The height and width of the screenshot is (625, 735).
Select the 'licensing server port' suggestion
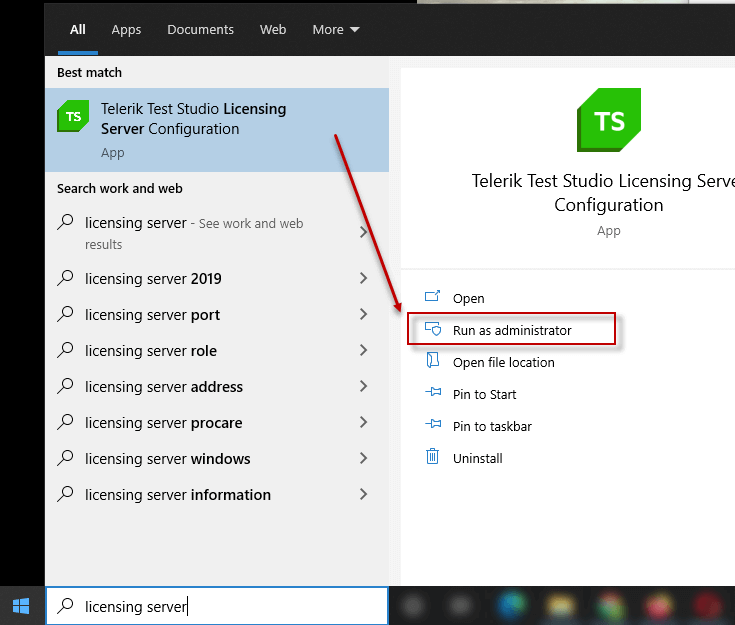(217, 315)
